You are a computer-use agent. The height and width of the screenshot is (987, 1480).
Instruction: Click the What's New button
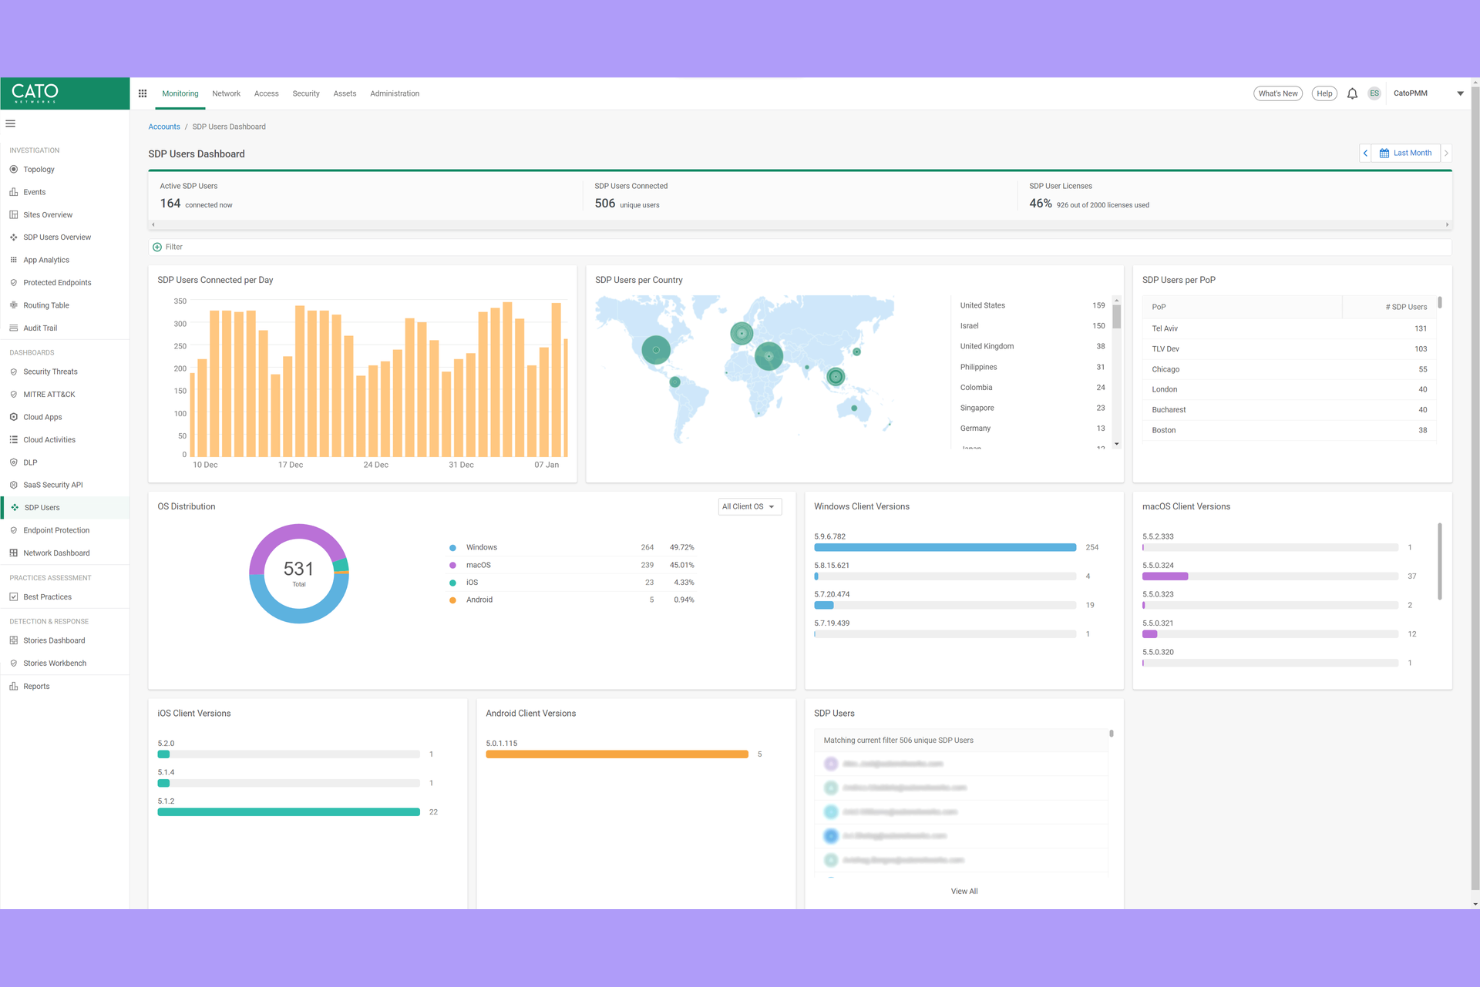coord(1277,93)
